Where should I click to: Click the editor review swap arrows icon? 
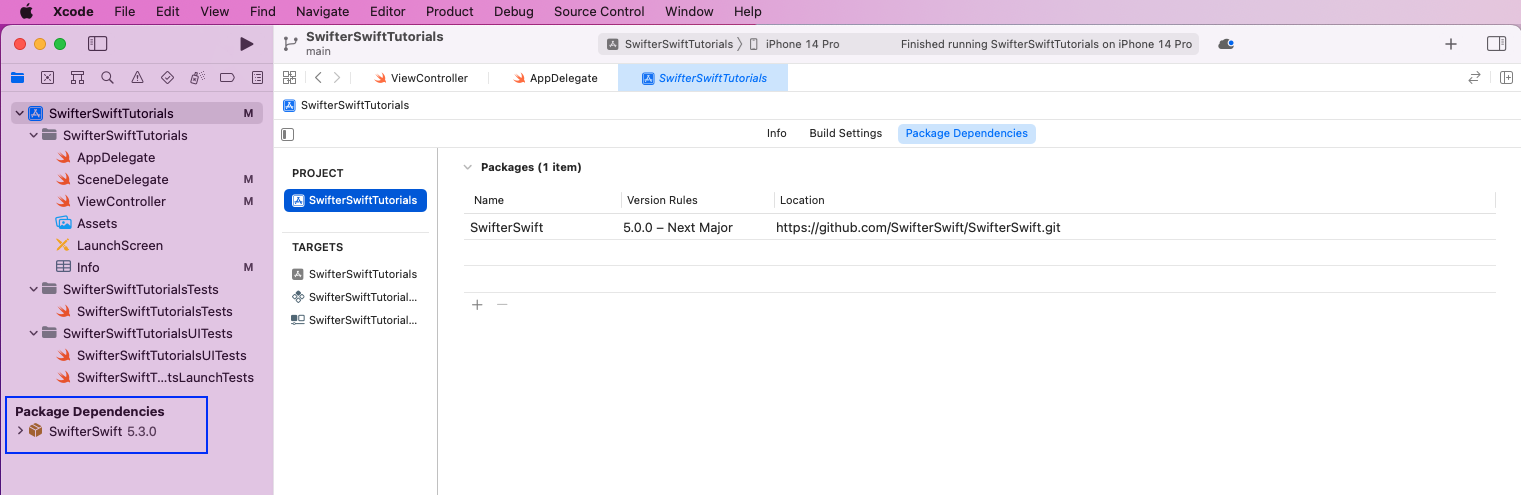point(1474,78)
